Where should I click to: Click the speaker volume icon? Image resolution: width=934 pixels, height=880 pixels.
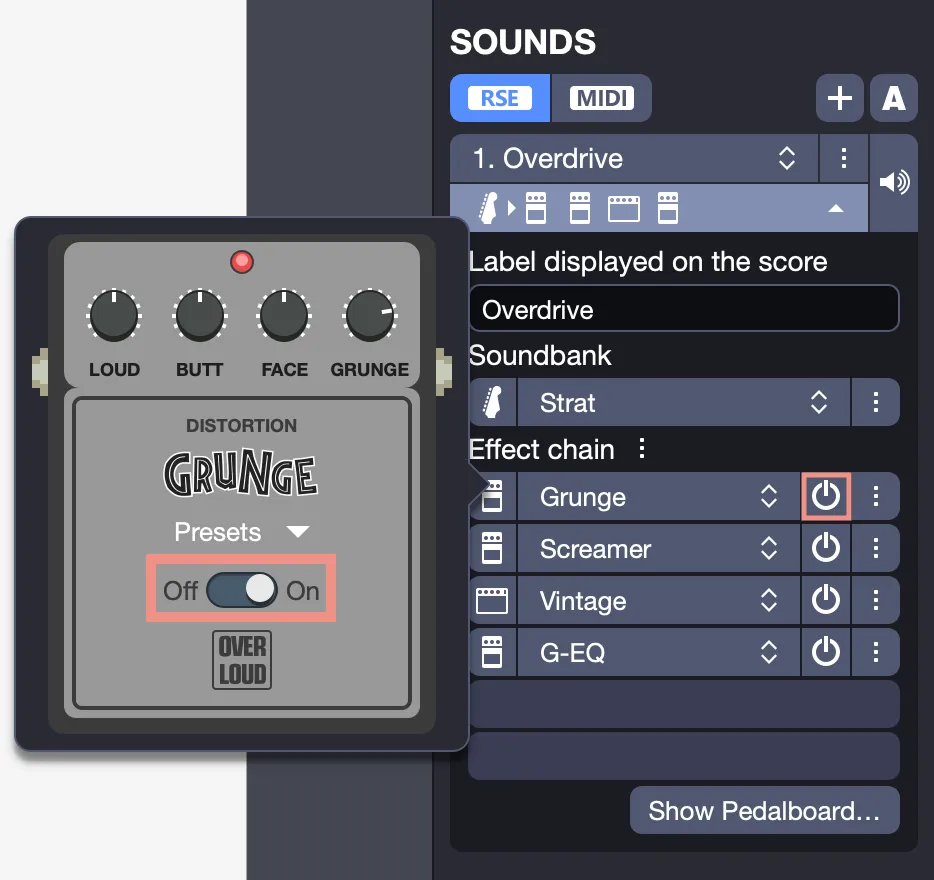894,182
